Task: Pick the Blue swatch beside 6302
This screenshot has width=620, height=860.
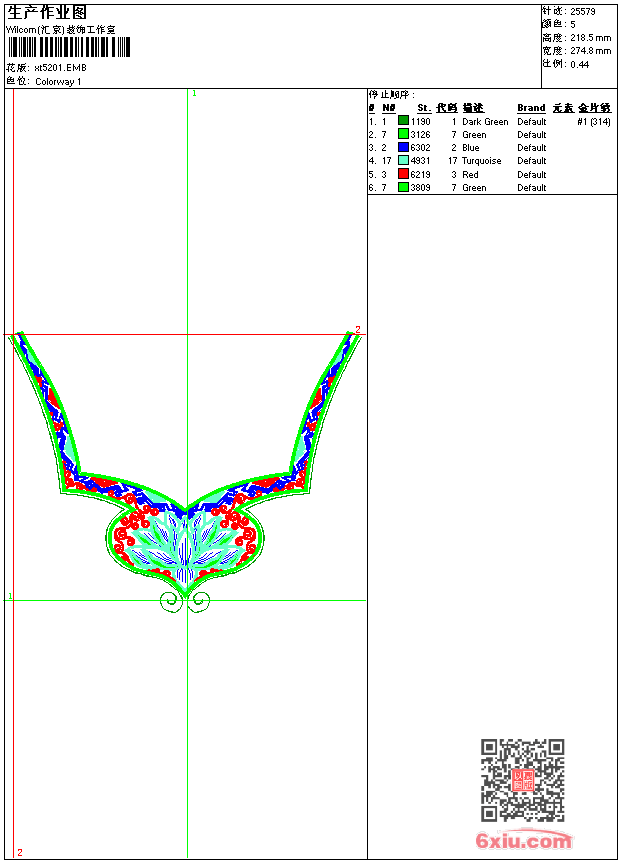Action: (x=403, y=147)
